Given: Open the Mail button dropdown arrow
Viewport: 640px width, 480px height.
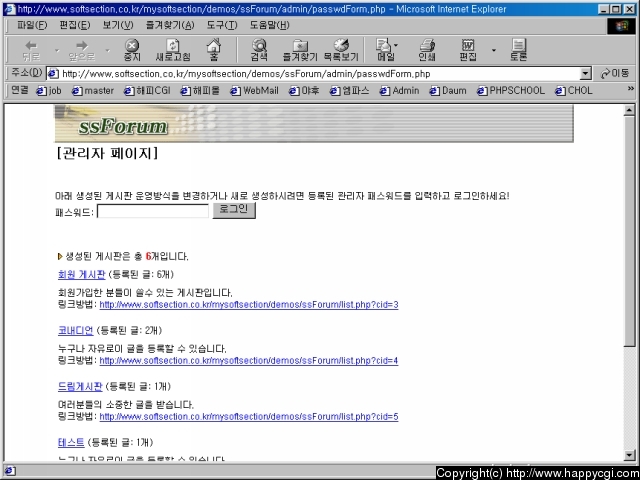Looking at the screenshot, I should [396, 45].
